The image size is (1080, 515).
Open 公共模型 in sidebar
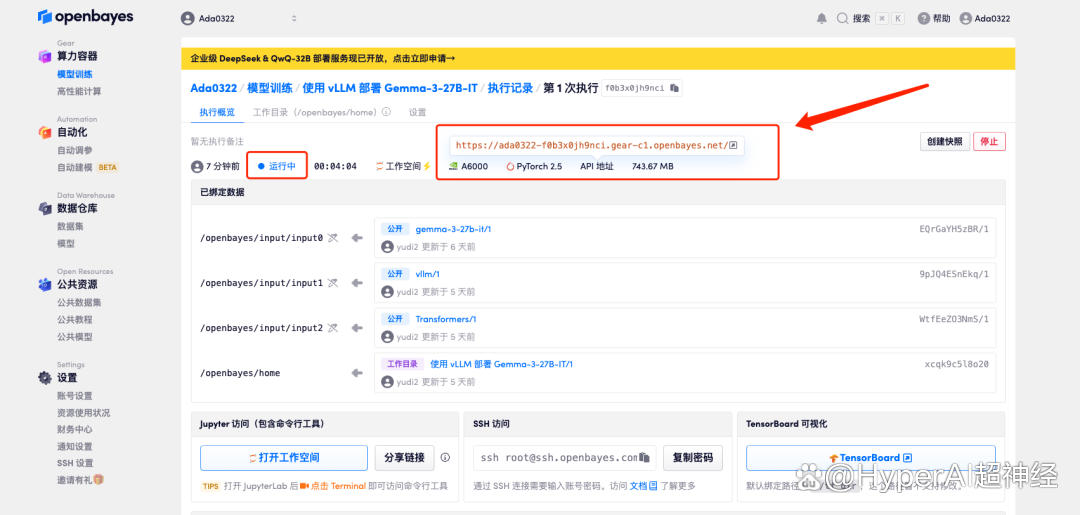click(x=74, y=337)
